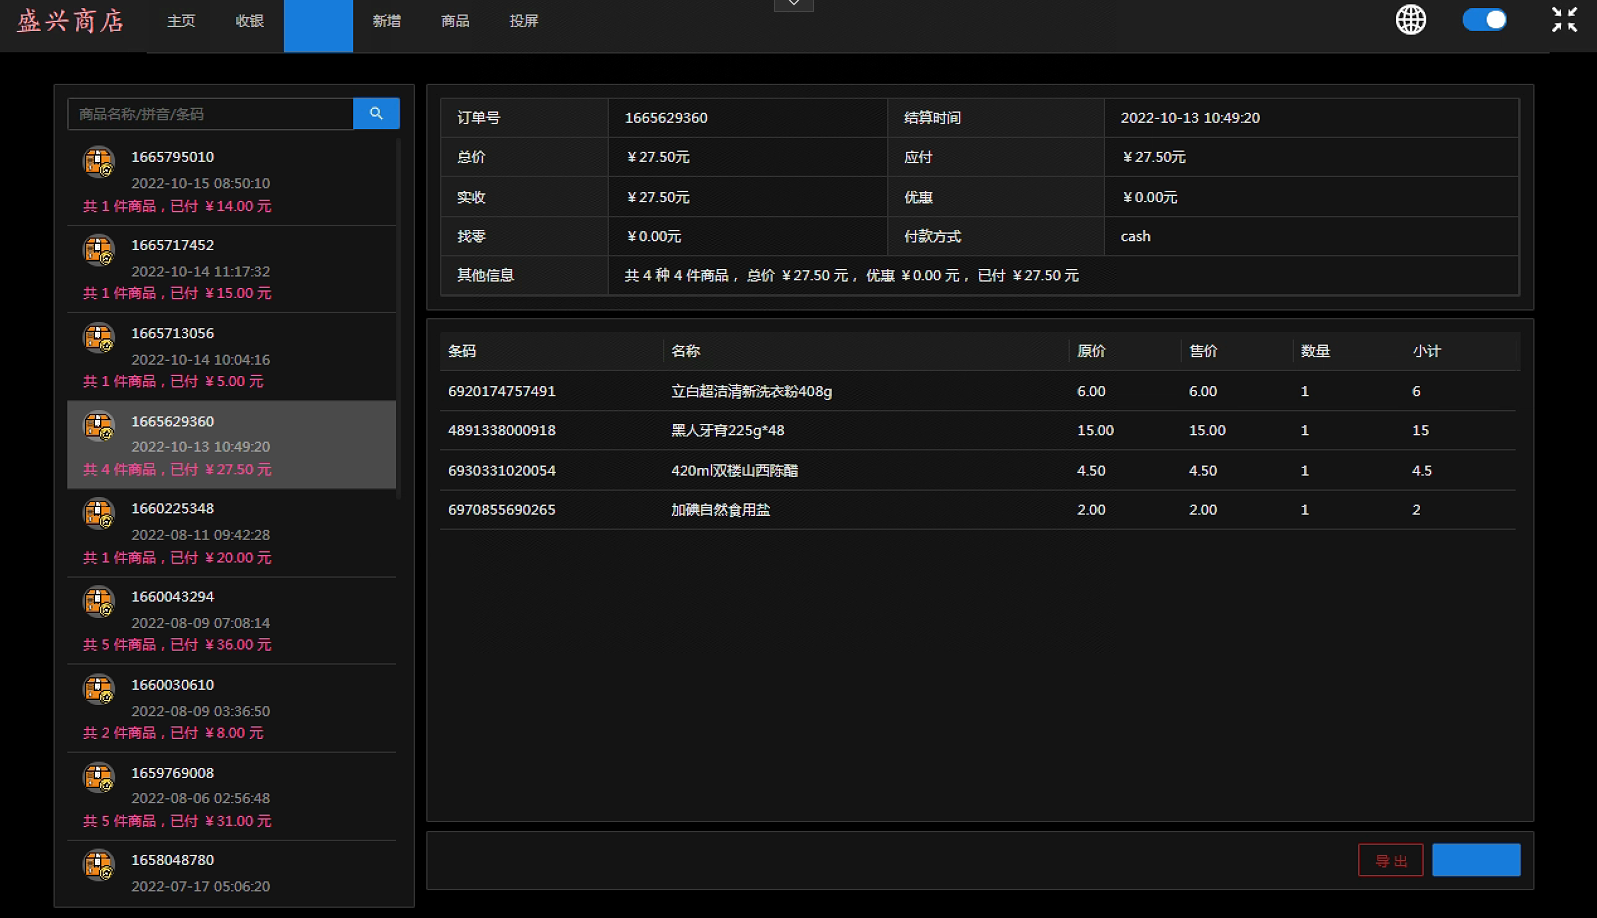This screenshot has height=918, width=1597.
Task: Exit fullscreen with the collapse arrows icon
Action: [1564, 20]
